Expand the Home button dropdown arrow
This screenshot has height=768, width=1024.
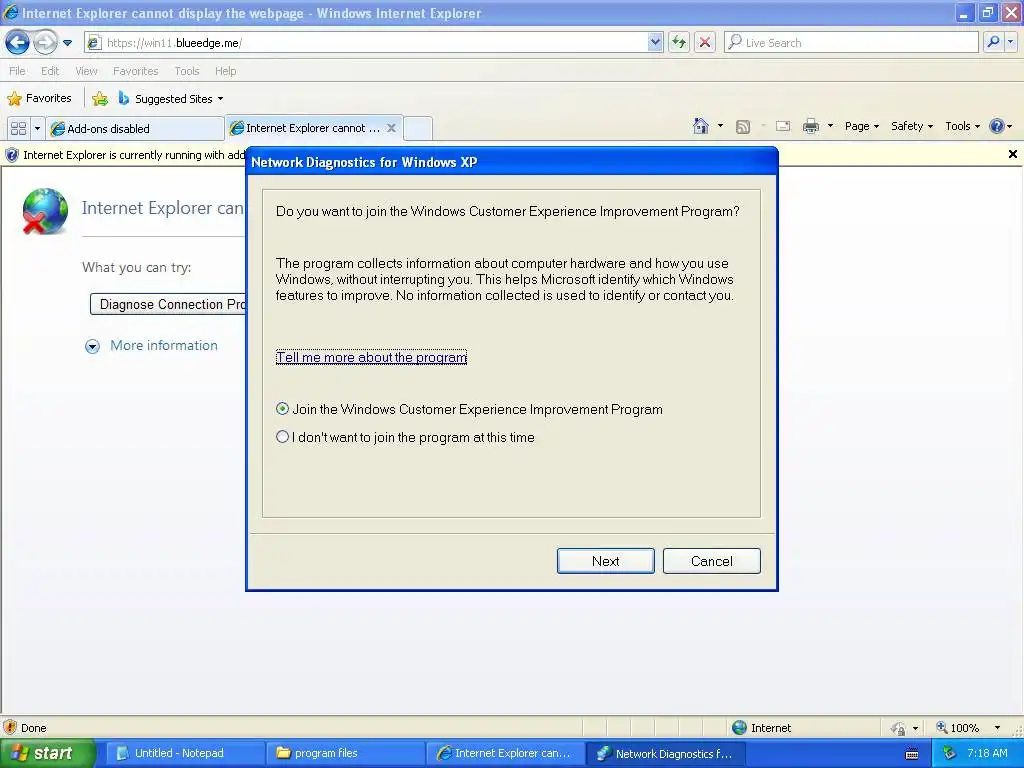[x=720, y=126]
